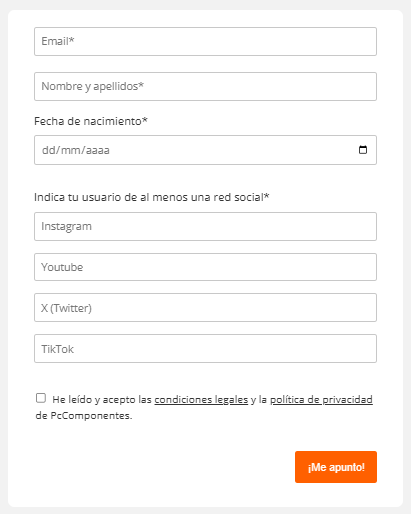Click the 'de PcComponentes.' text
The width and height of the screenshot is (411, 514).
[84, 416]
